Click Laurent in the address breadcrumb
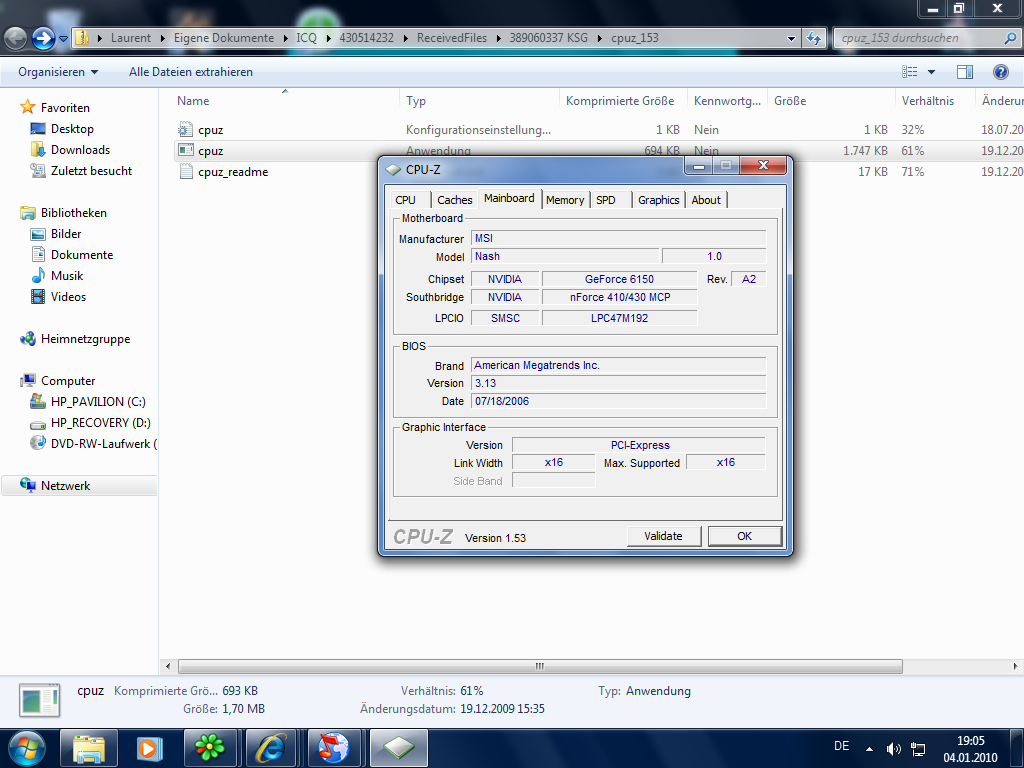Viewport: 1024px width, 768px height. (131, 38)
